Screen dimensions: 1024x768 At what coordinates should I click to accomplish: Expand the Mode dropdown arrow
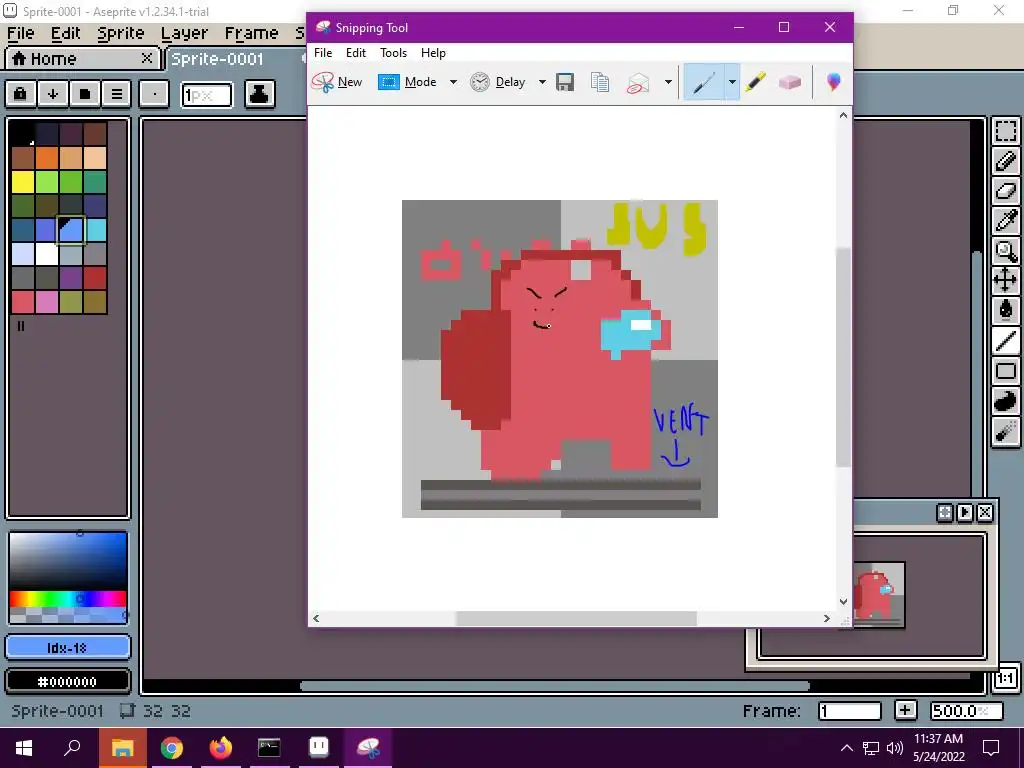(x=453, y=82)
